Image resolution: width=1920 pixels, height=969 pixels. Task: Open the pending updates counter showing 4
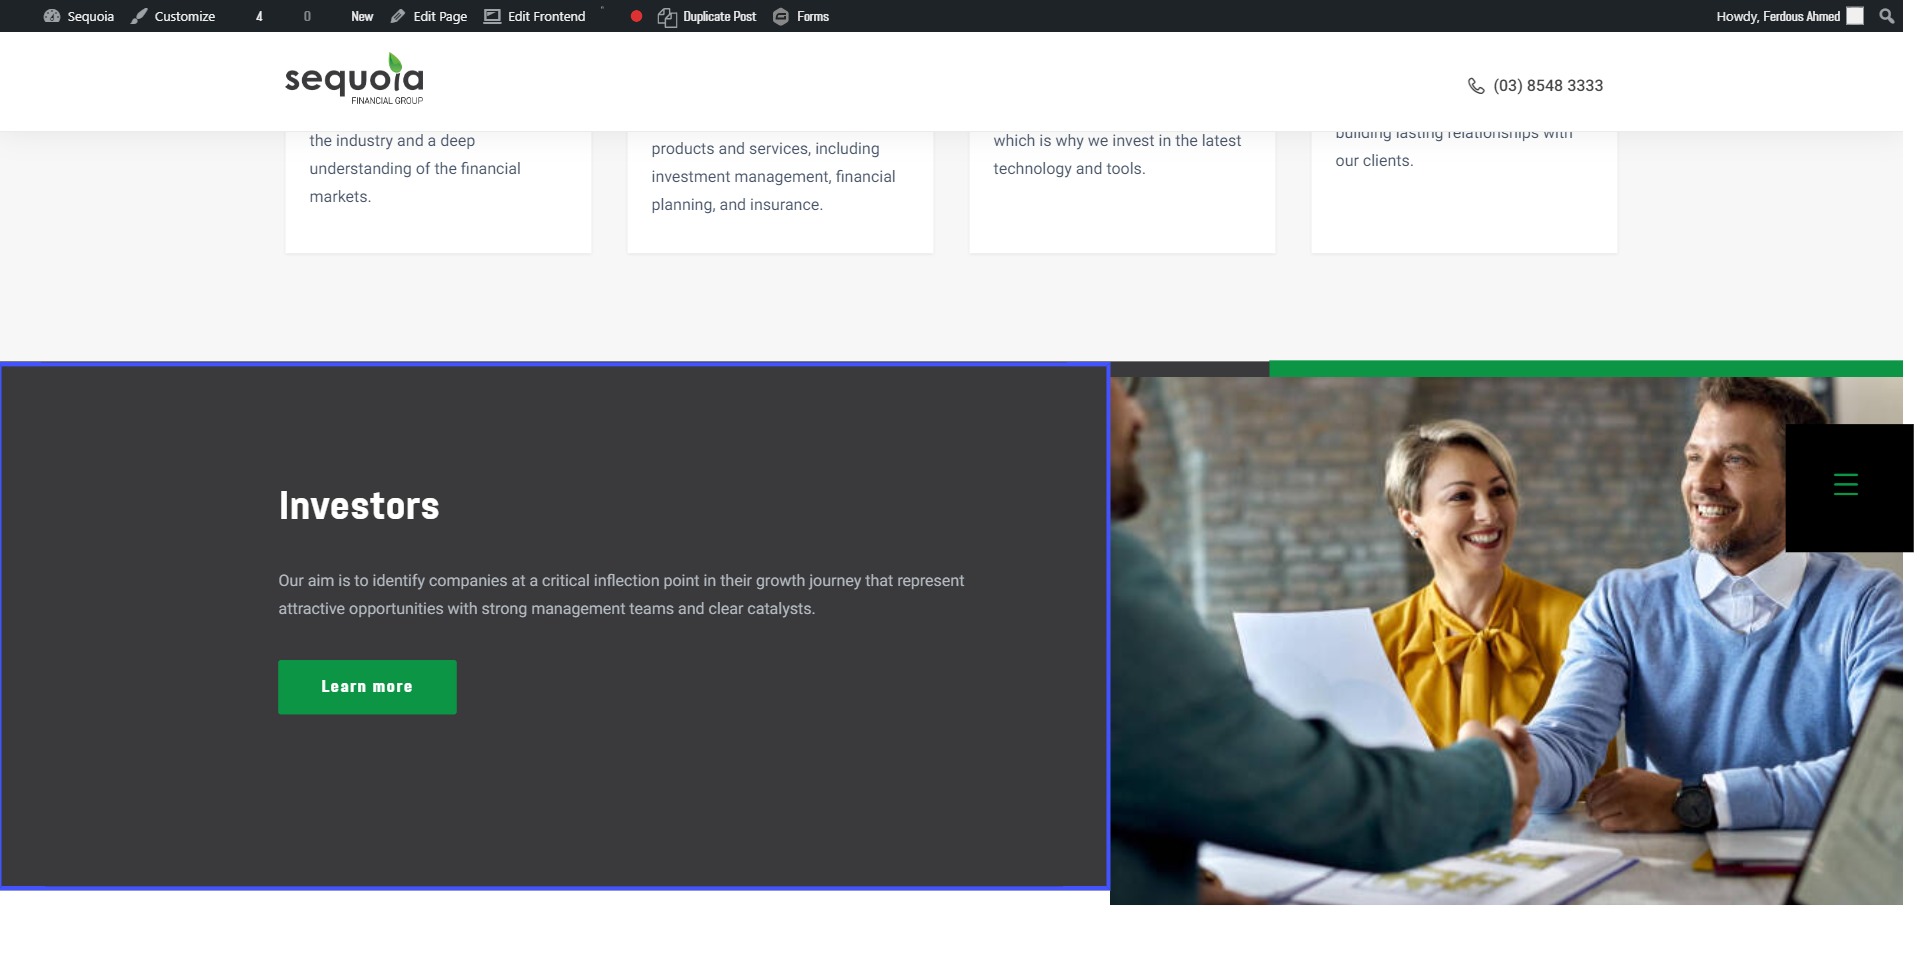[x=259, y=16]
